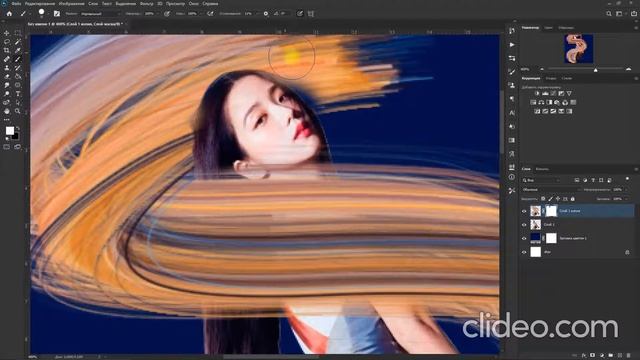The height and width of the screenshot is (360, 640).
Task: Toggle lock all padlock icon
Action: pyautogui.click(x=573, y=199)
